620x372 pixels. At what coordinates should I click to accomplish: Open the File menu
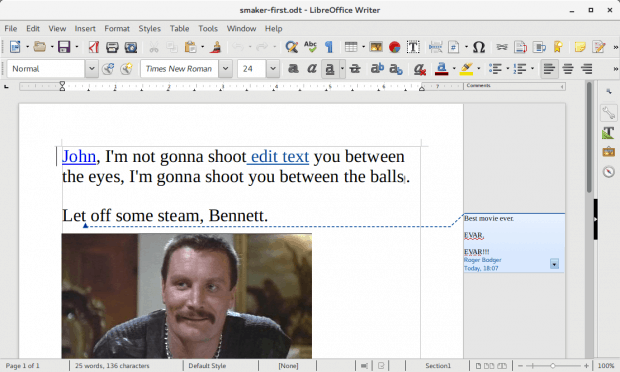(x=11, y=28)
